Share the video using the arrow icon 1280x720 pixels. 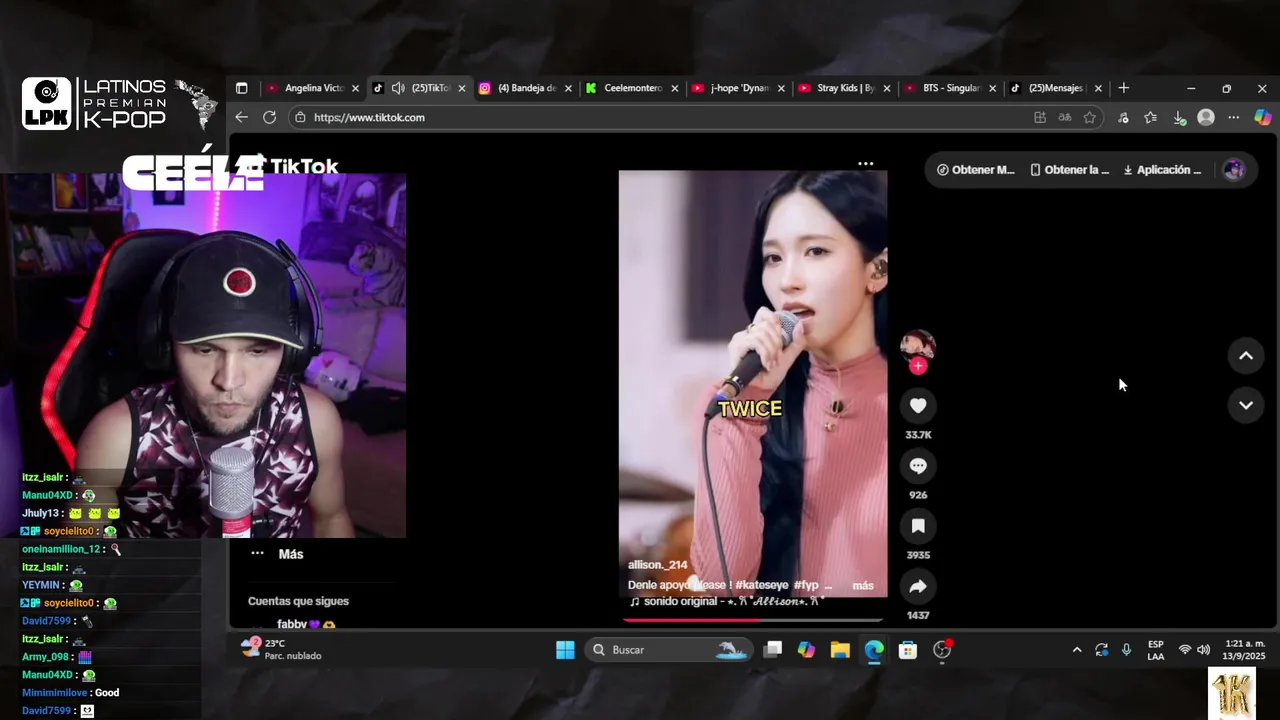pos(917,586)
